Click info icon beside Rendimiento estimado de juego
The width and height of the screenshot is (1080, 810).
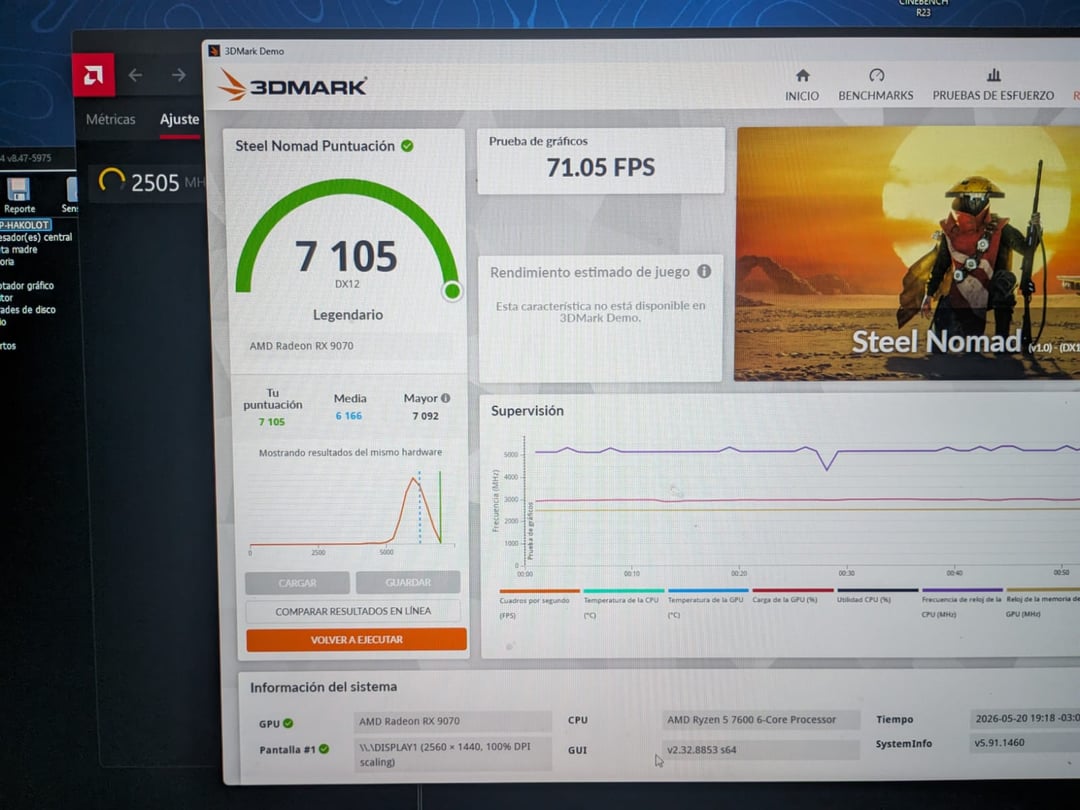click(x=704, y=271)
